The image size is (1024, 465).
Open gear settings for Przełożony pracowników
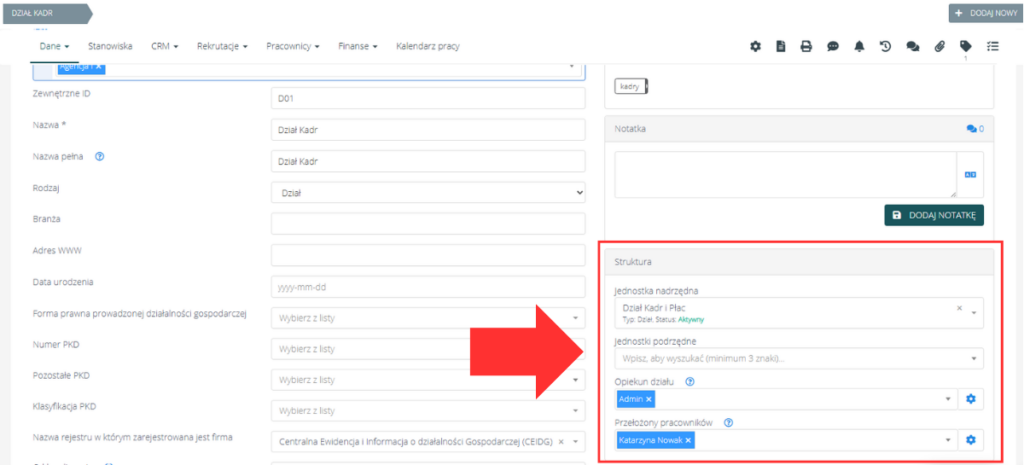pos(970,440)
